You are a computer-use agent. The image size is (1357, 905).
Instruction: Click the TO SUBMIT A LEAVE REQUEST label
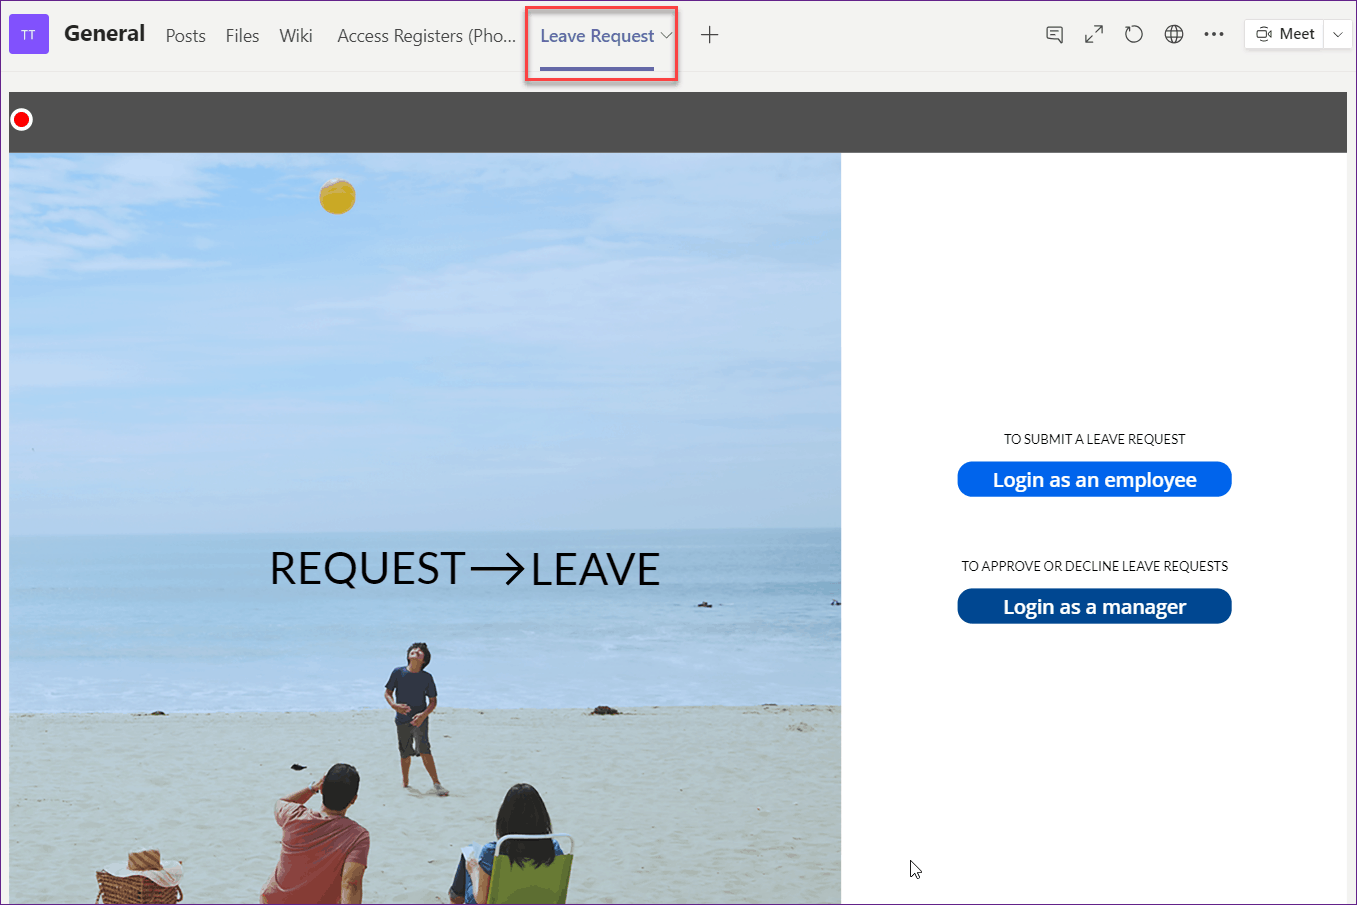pyautogui.click(x=1094, y=439)
